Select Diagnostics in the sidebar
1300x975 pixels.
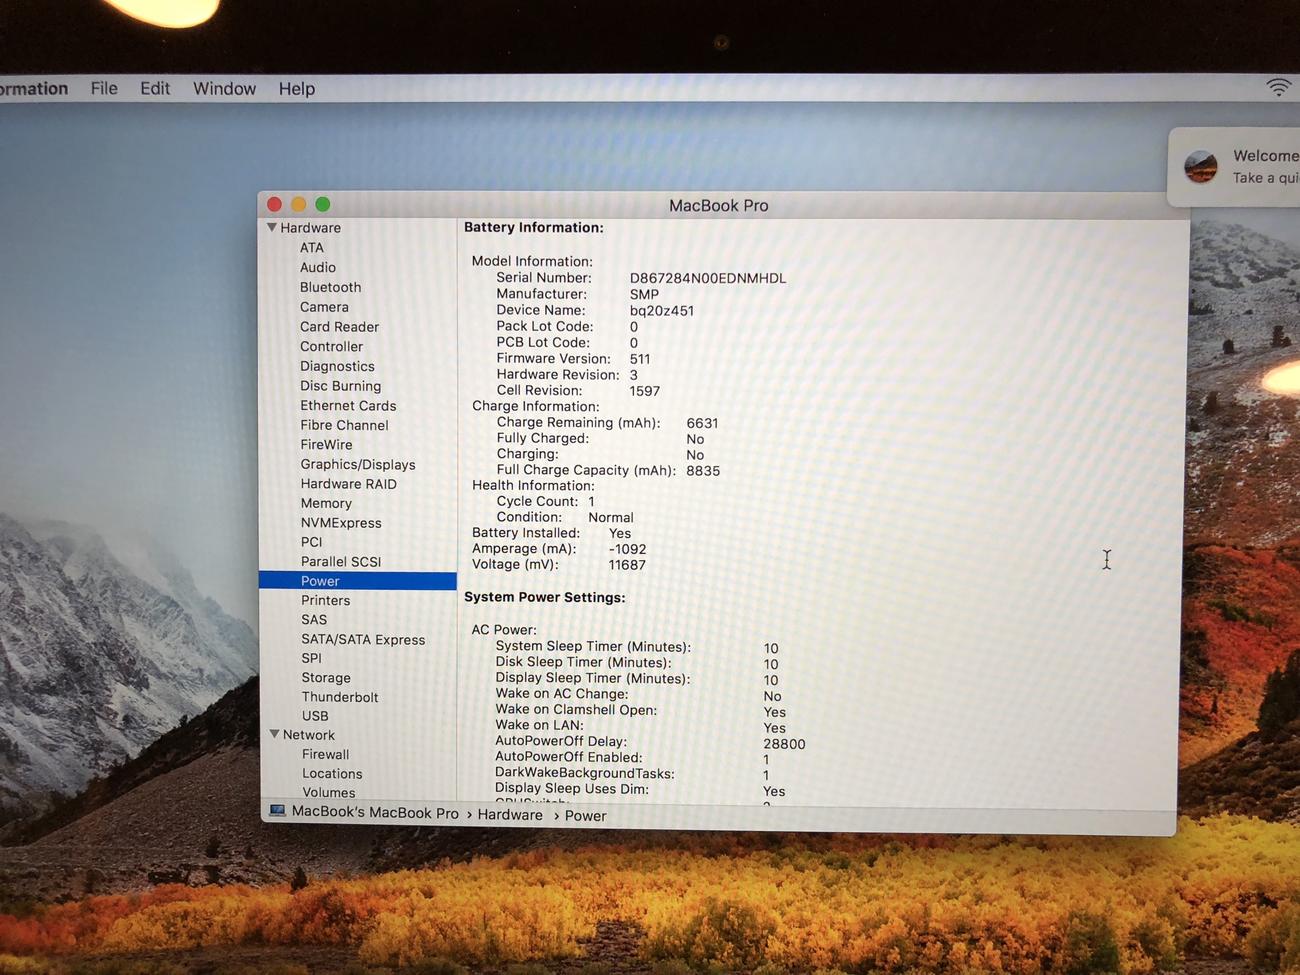pos(337,366)
